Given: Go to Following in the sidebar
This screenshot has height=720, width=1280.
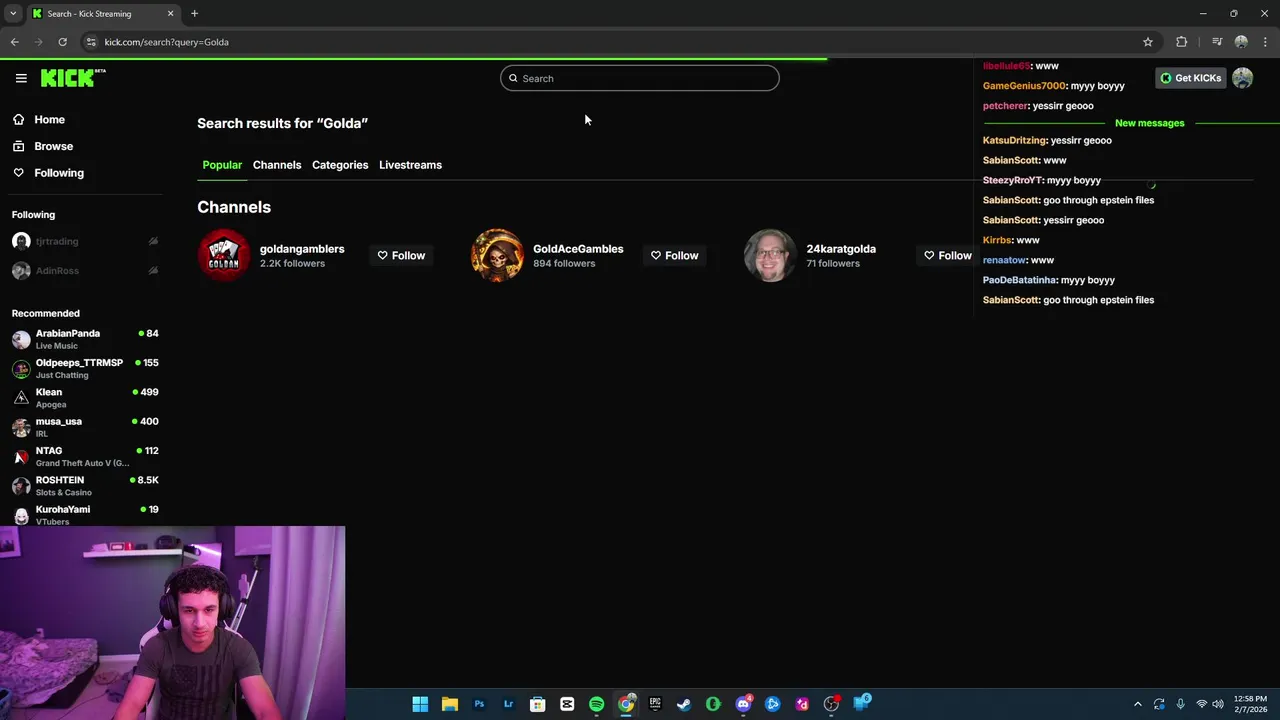Looking at the screenshot, I should pyautogui.click(x=48, y=173).
